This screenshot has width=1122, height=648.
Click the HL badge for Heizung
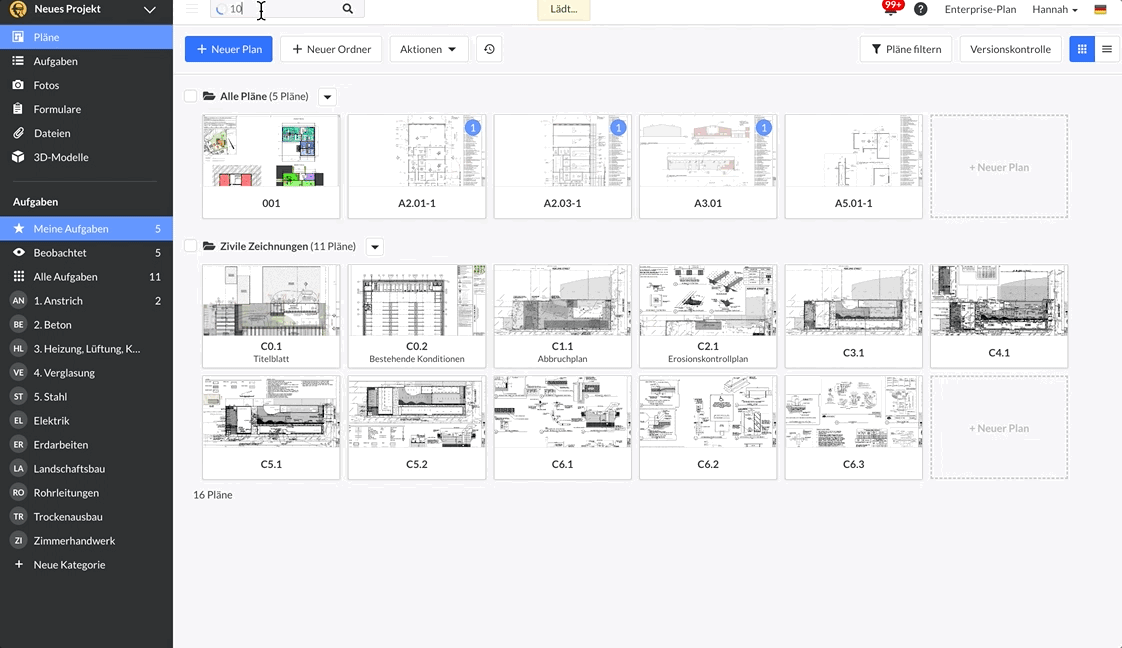coord(19,348)
